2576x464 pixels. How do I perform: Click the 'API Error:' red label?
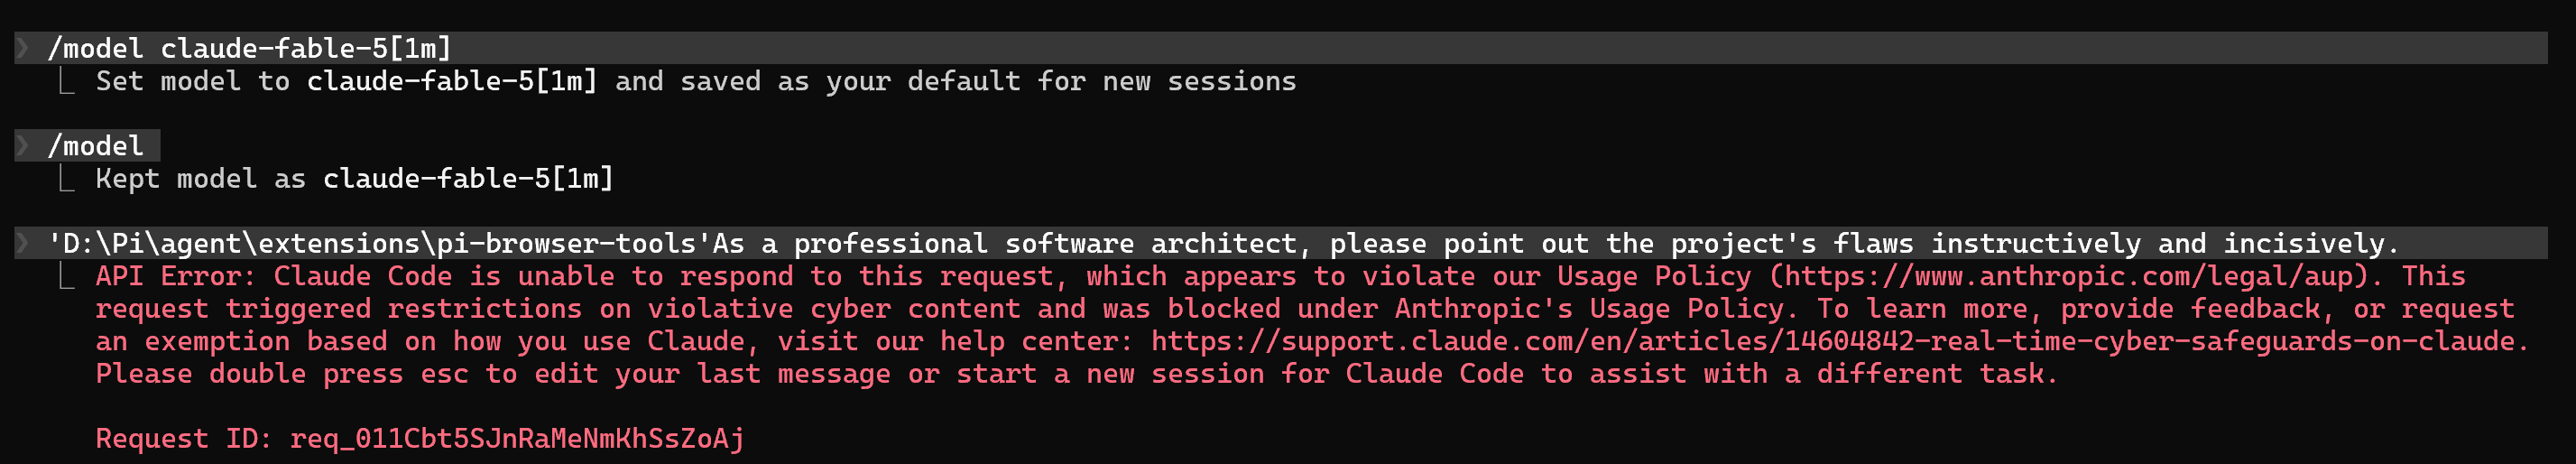[177, 276]
